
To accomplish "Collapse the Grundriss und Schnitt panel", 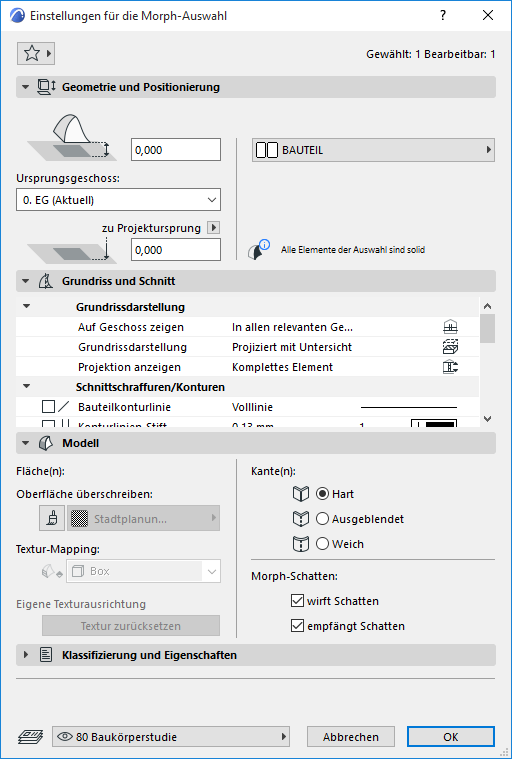I will coord(25,281).
